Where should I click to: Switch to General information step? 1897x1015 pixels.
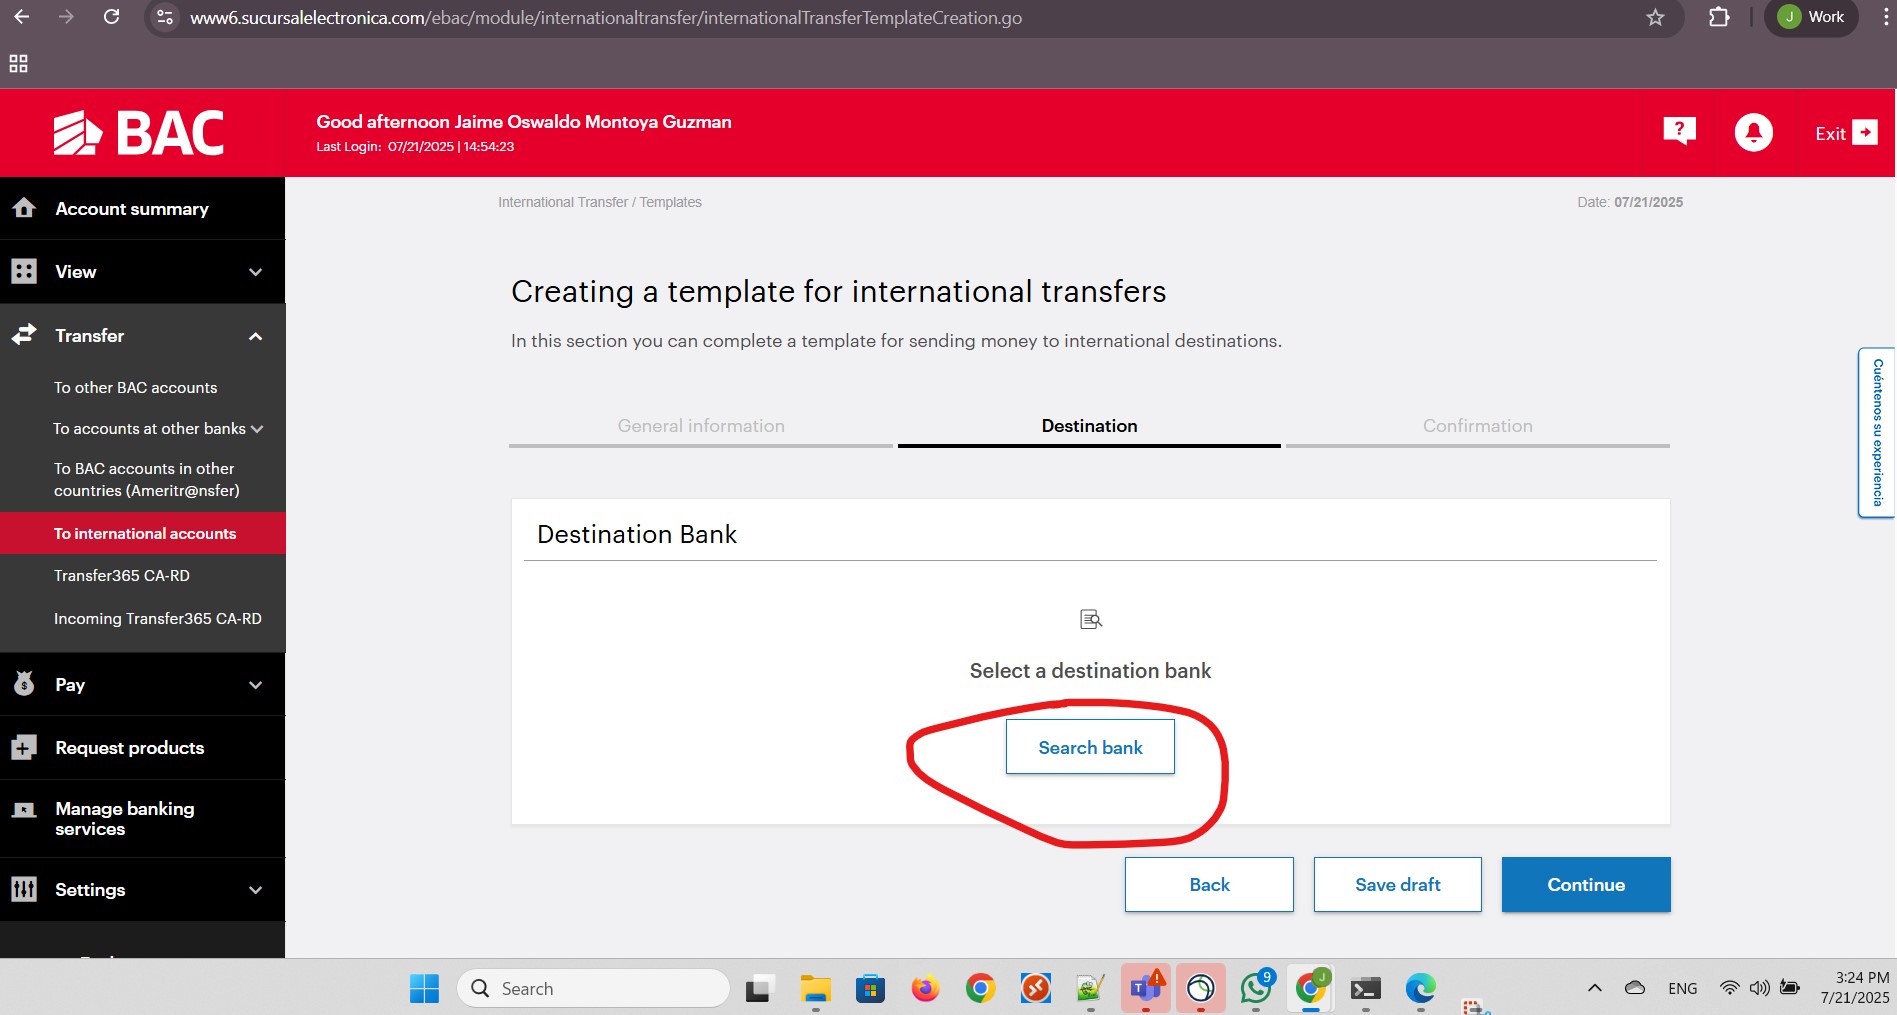pos(701,426)
